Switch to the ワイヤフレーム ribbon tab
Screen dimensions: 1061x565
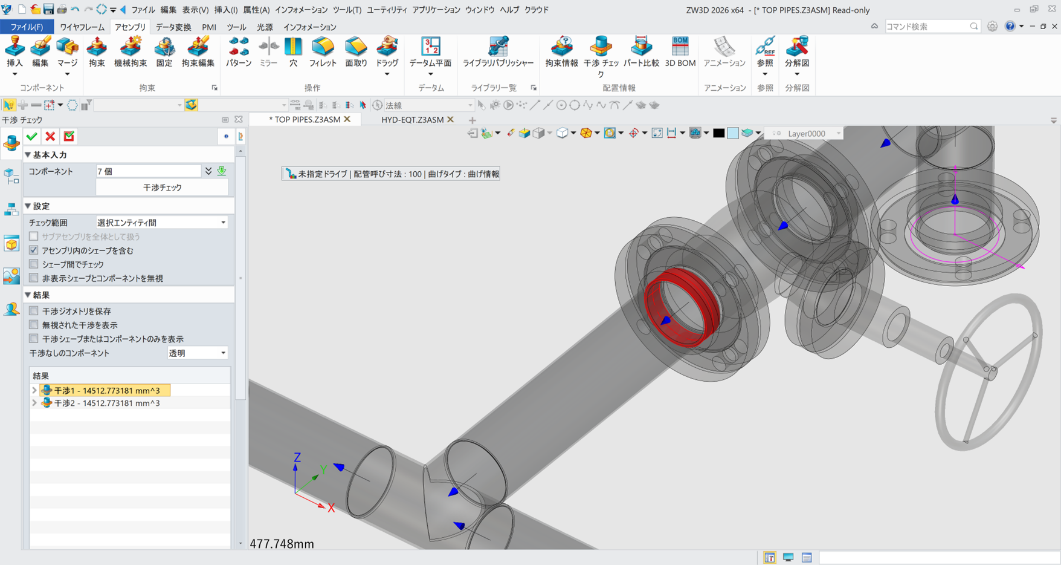point(82,27)
